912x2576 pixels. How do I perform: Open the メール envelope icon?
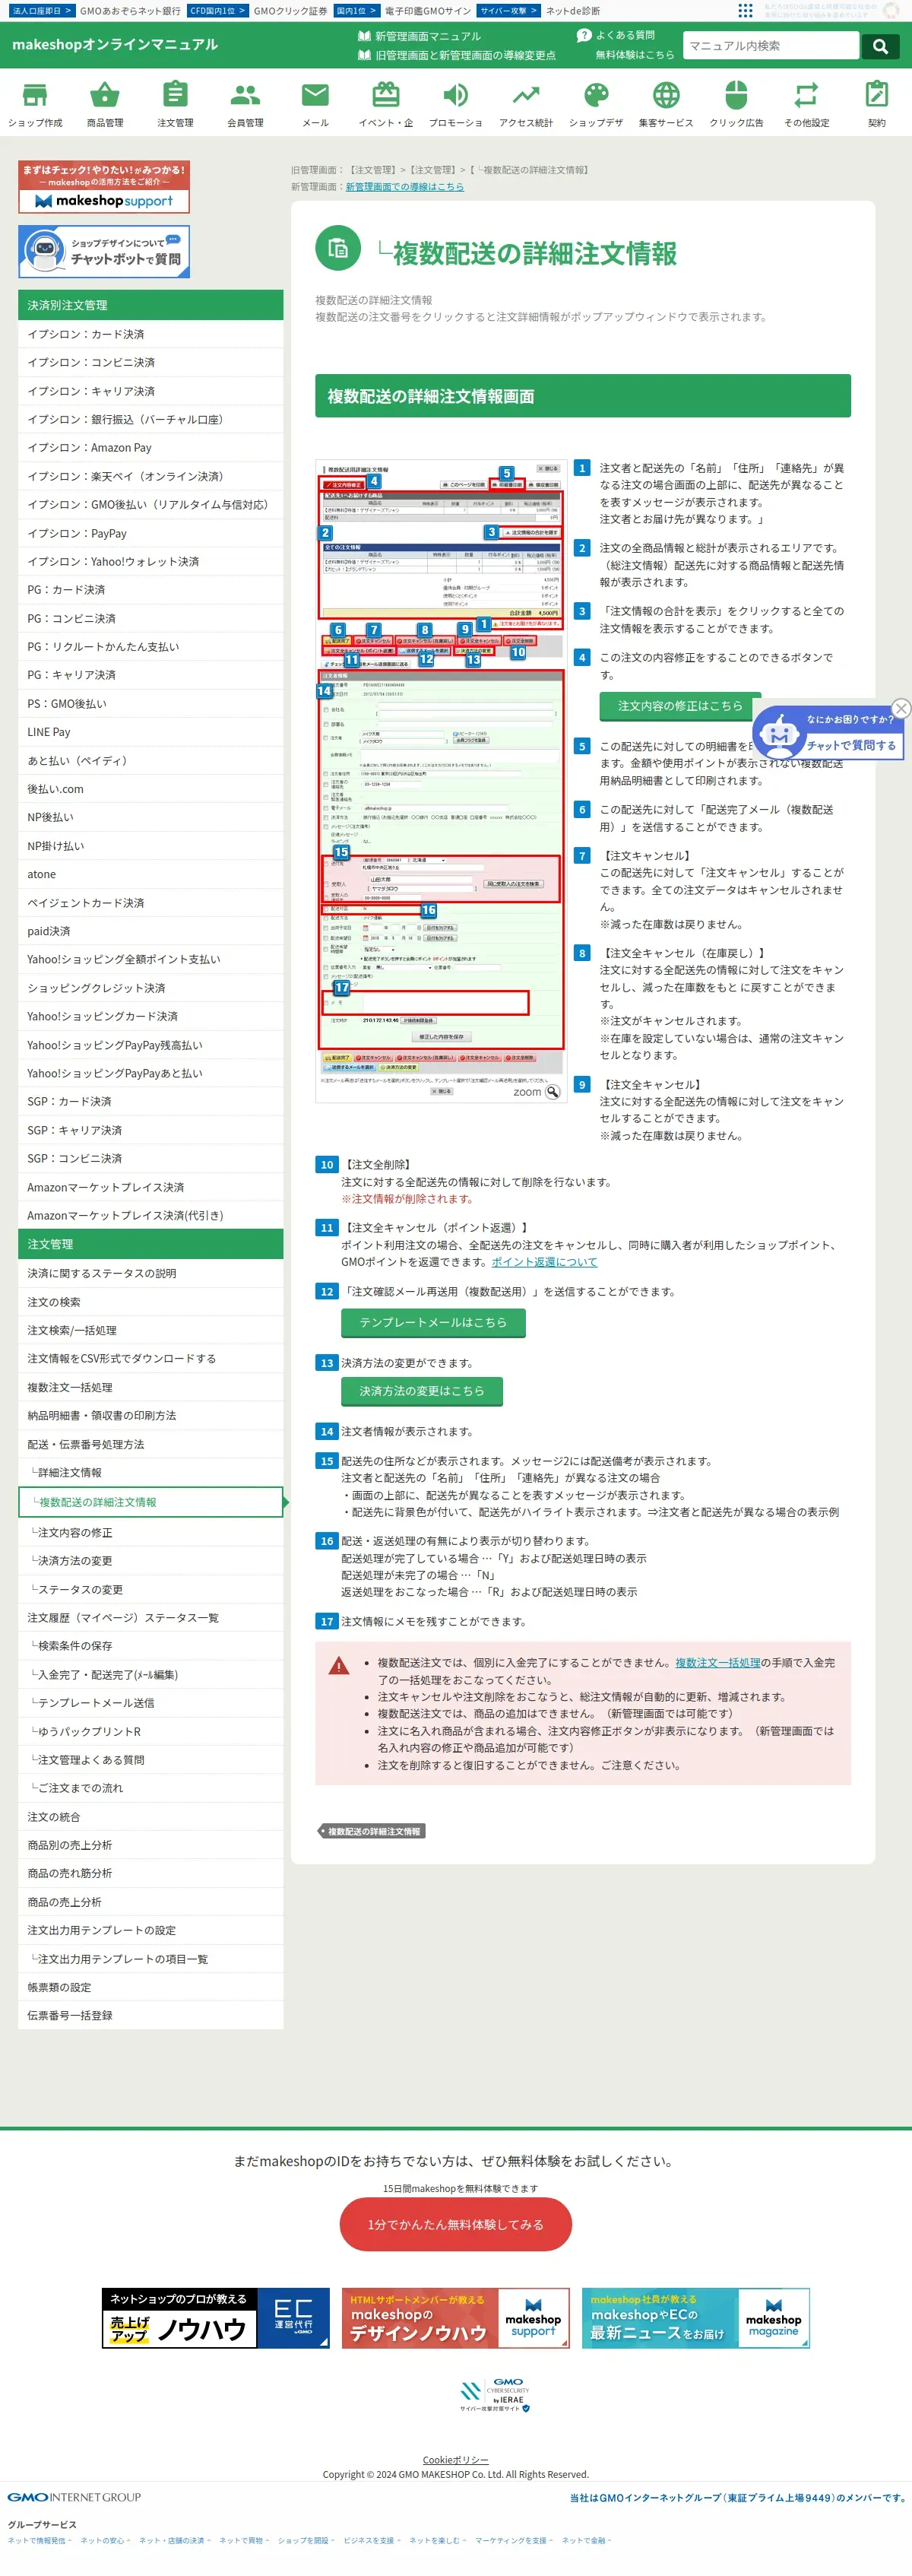pos(315,103)
